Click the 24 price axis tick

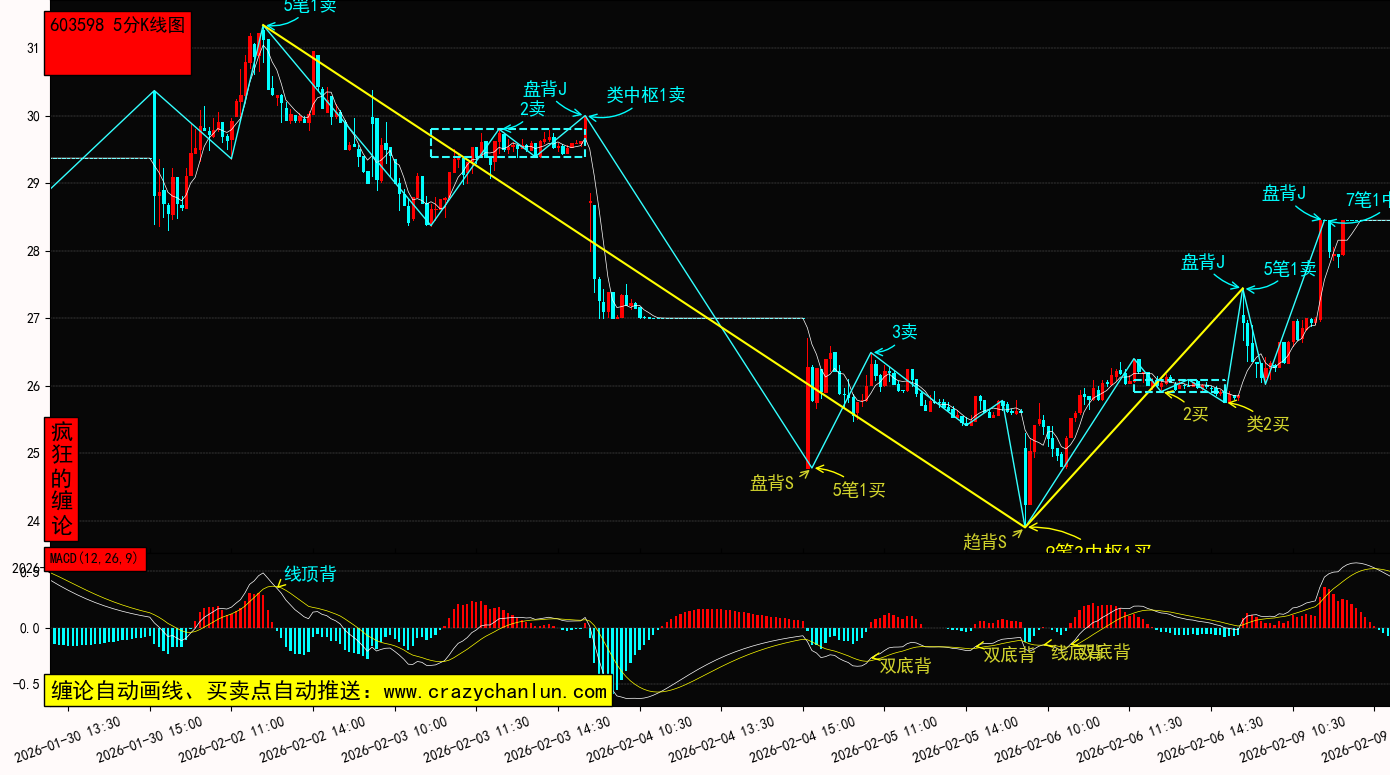[x=32, y=521]
